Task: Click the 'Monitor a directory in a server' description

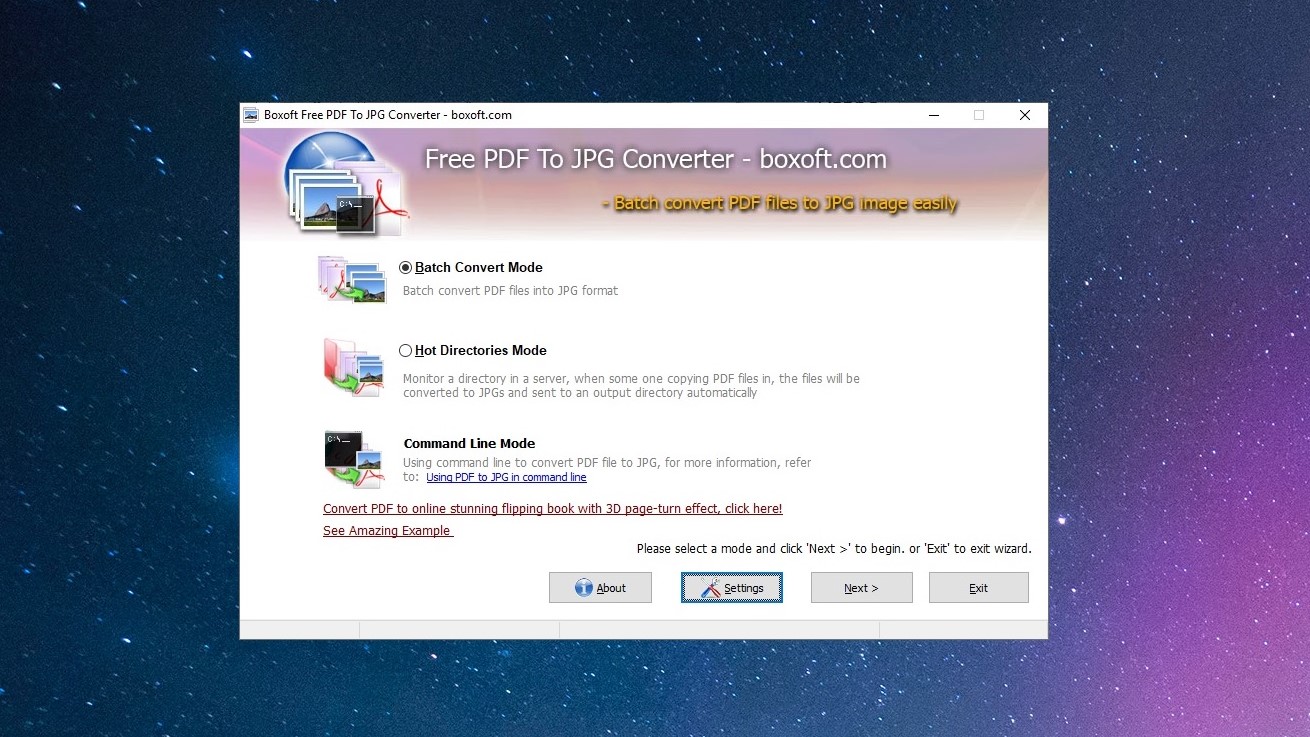Action: 631,386
